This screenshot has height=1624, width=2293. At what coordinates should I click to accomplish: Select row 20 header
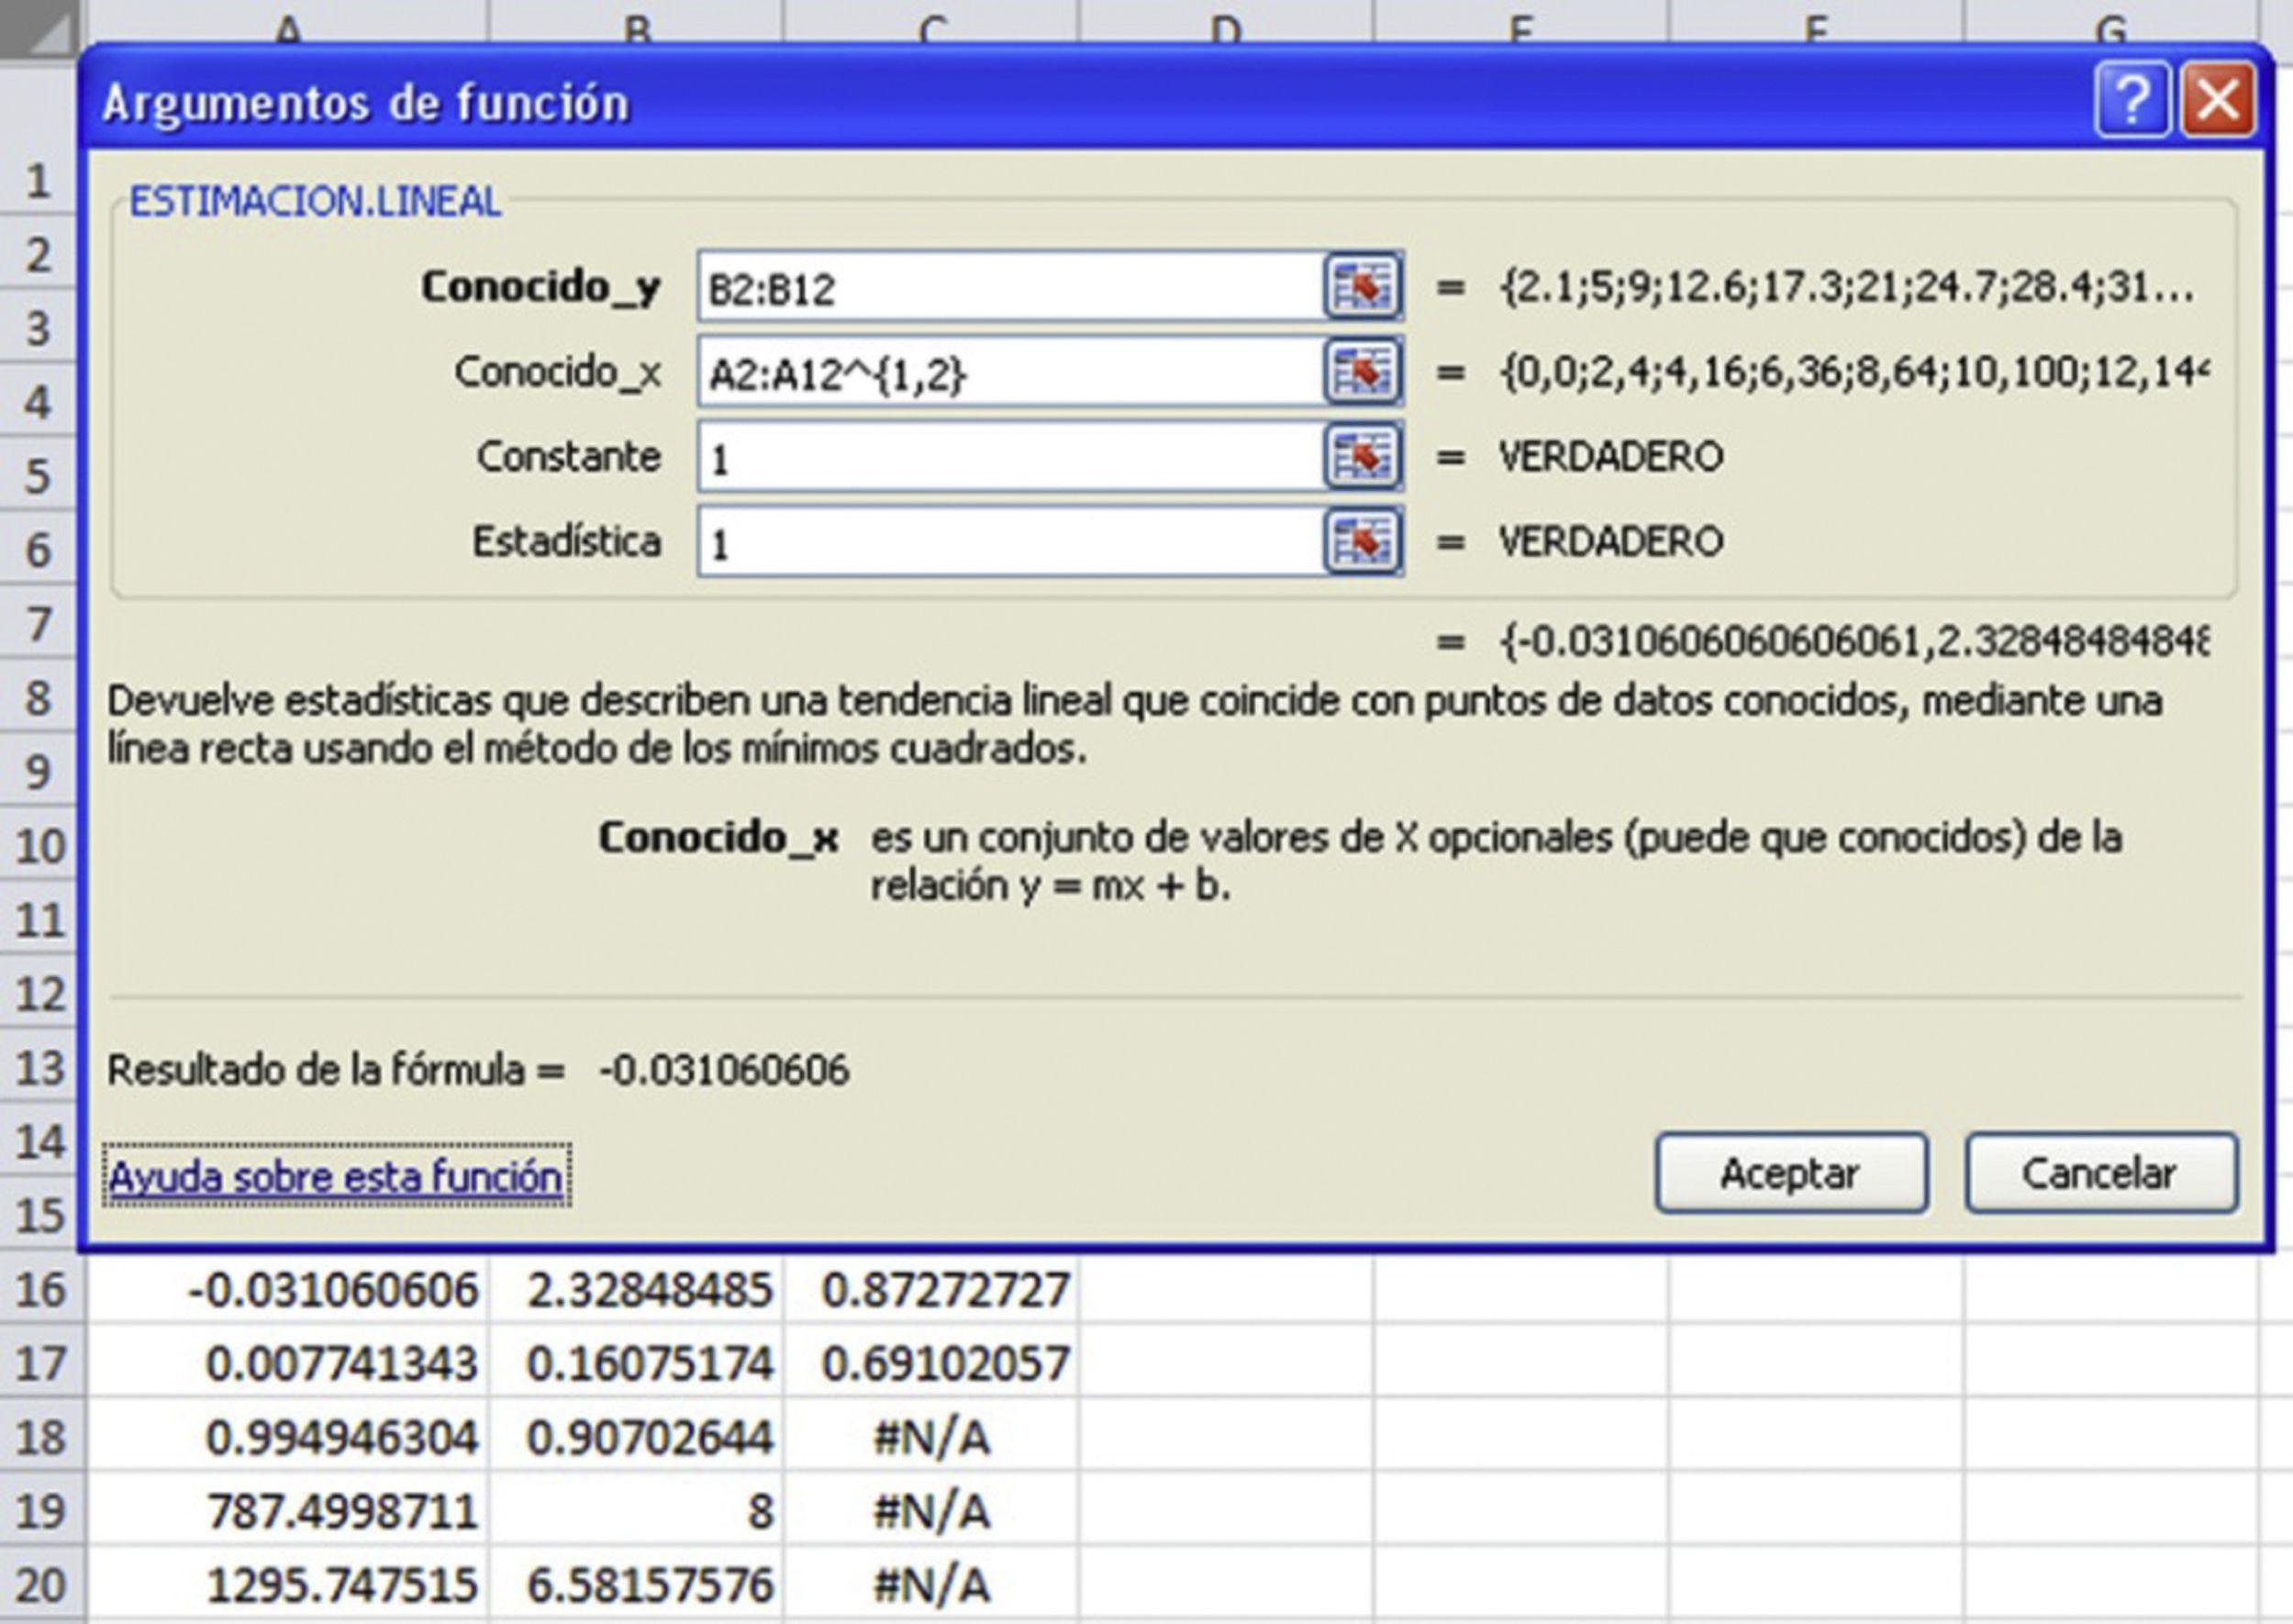click(x=40, y=1585)
